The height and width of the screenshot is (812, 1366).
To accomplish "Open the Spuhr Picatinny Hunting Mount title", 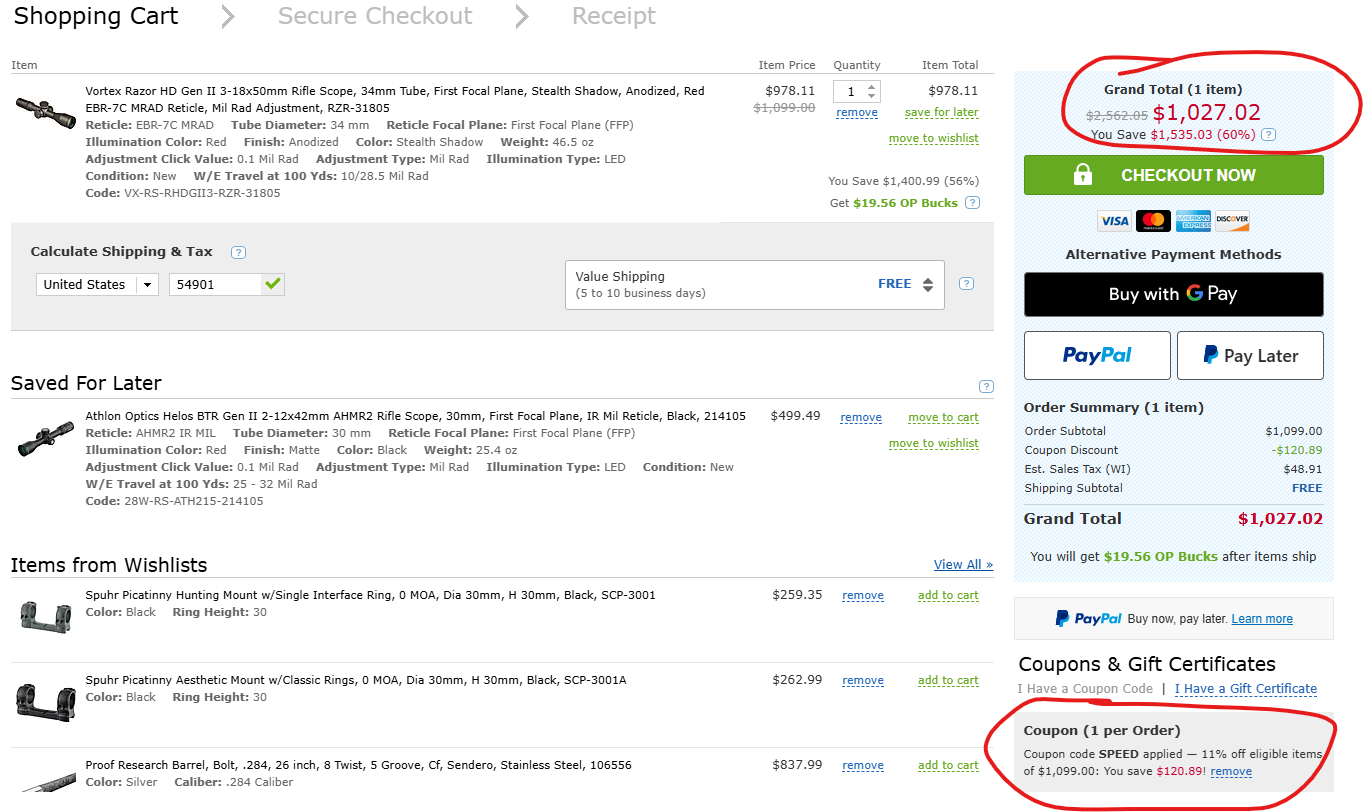I will (370, 595).
